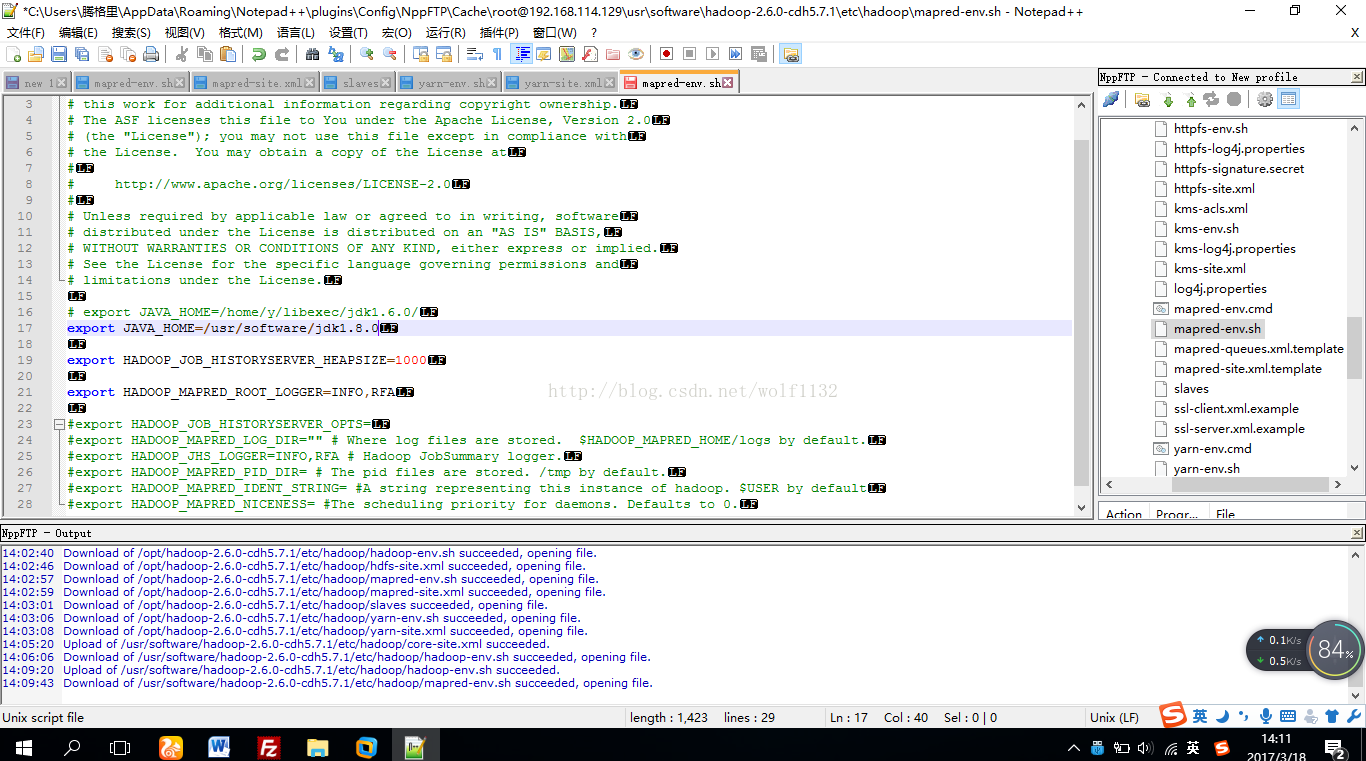Create a new file with toolbar icon
The image size is (1366, 761).
pyautogui.click(x=13, y=54)
